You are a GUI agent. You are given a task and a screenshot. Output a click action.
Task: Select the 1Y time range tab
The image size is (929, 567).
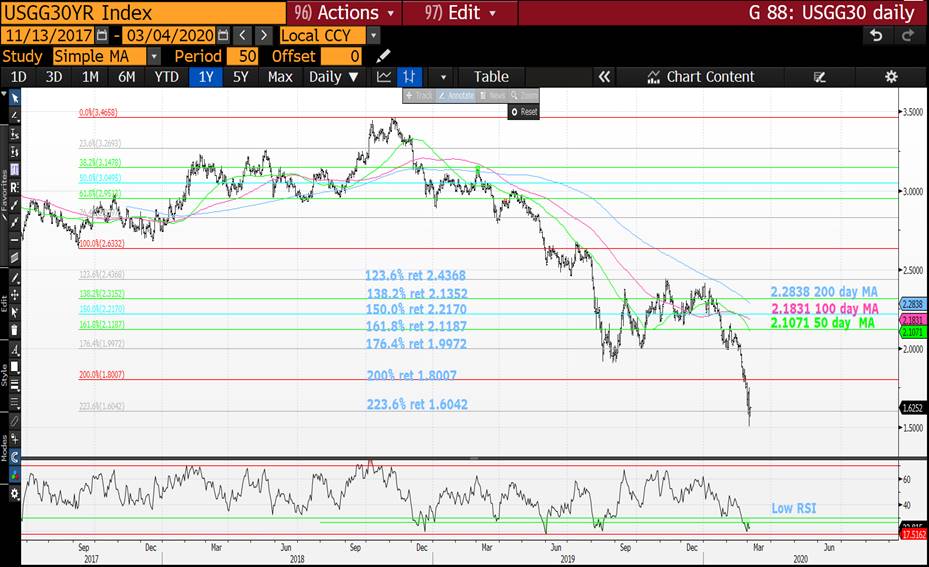(x=206, y=76)
